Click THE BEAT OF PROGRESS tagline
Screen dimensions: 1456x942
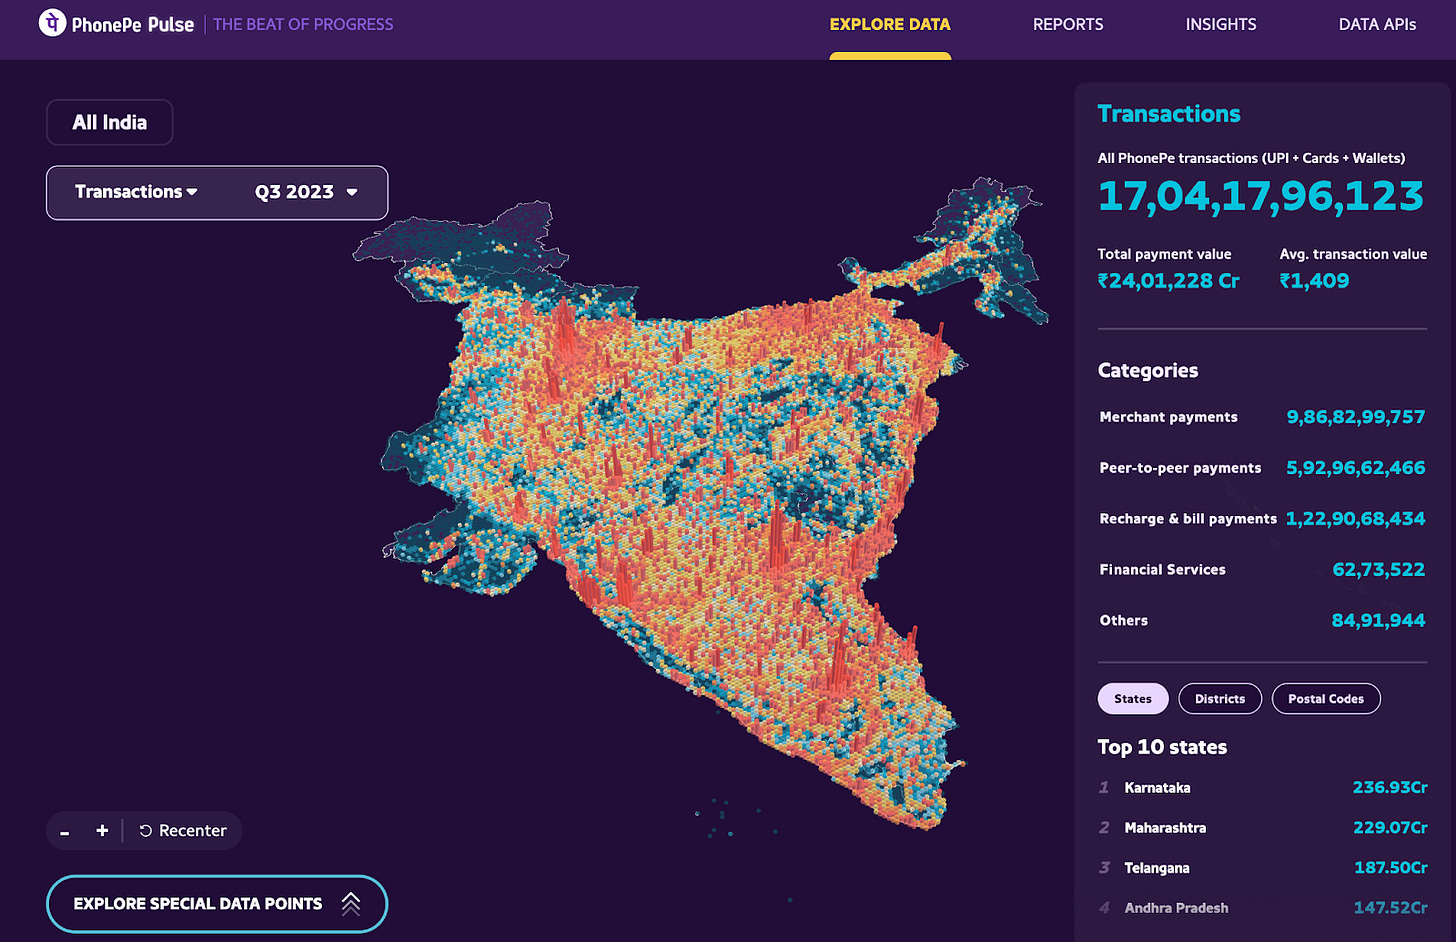[303, 24]
